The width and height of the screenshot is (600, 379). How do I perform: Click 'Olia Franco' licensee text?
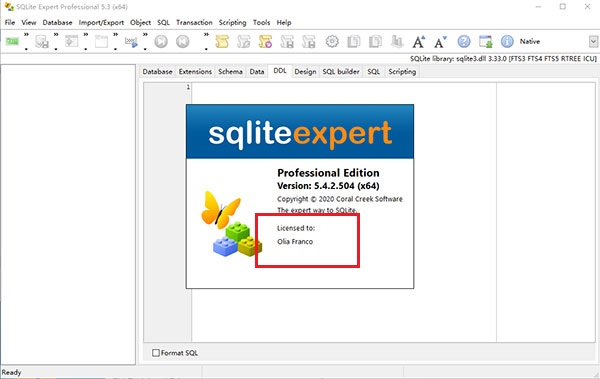pos(295,242)
